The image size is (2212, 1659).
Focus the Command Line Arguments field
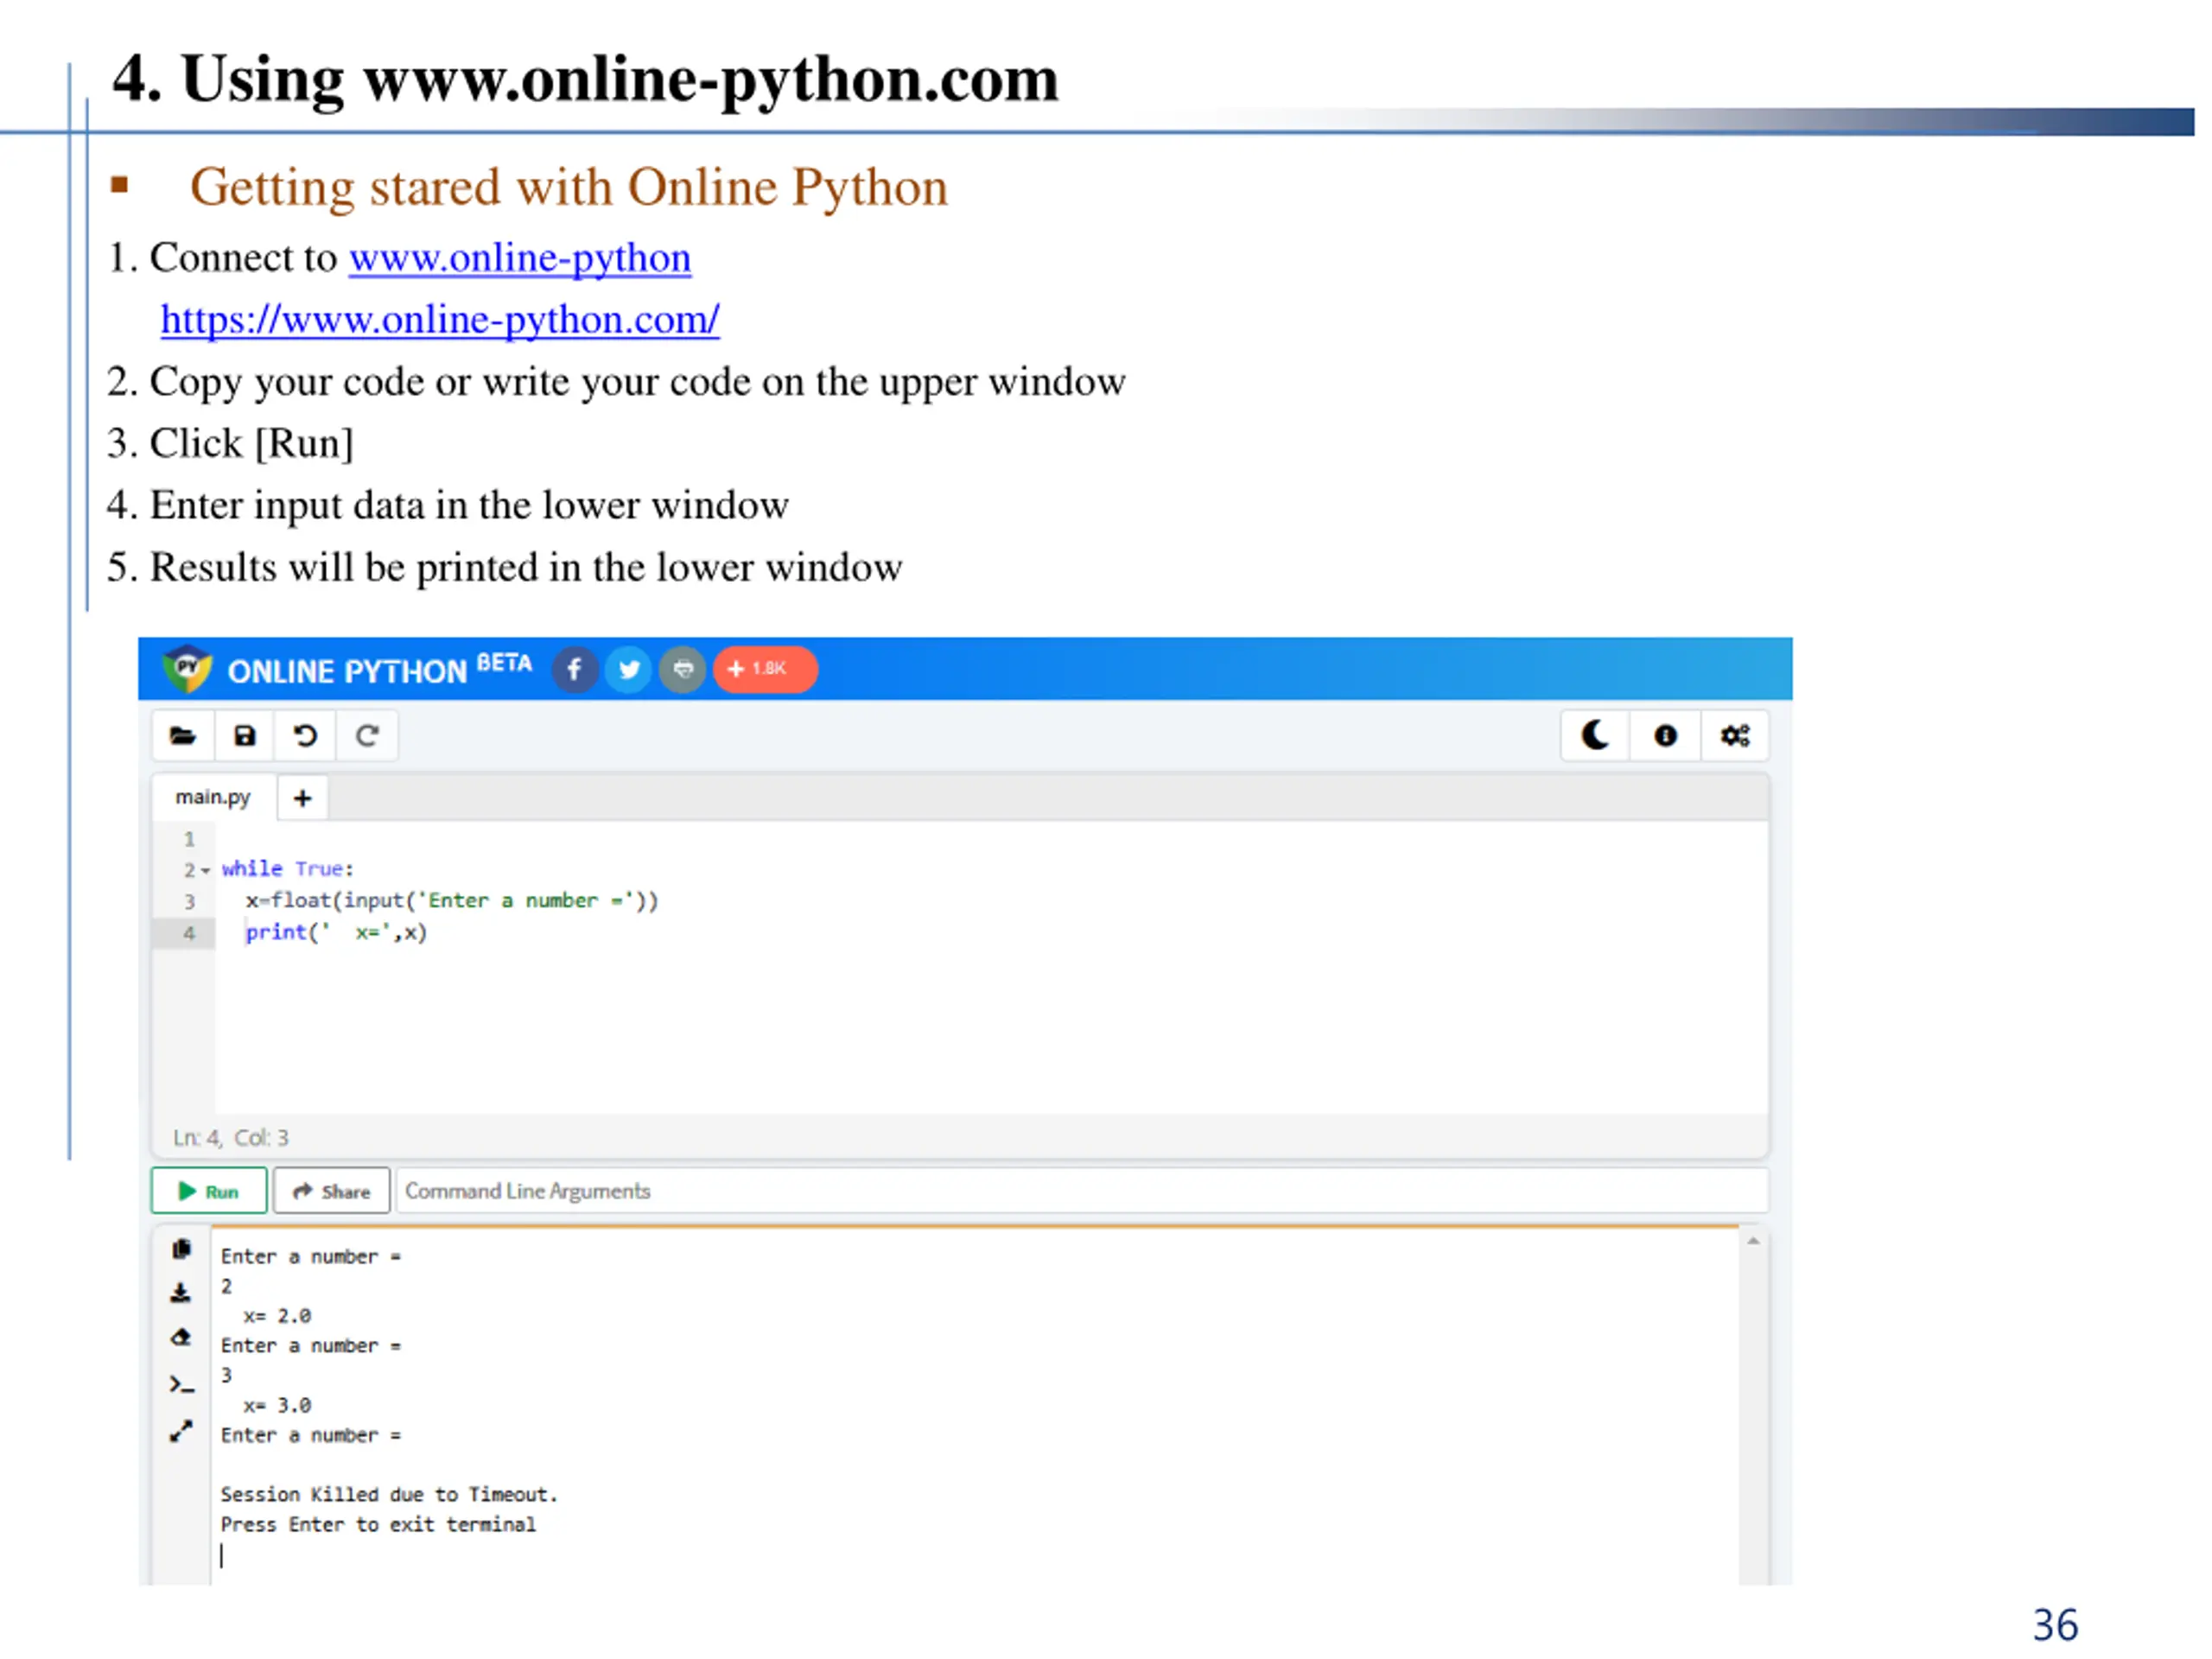coord(1080,1192)
